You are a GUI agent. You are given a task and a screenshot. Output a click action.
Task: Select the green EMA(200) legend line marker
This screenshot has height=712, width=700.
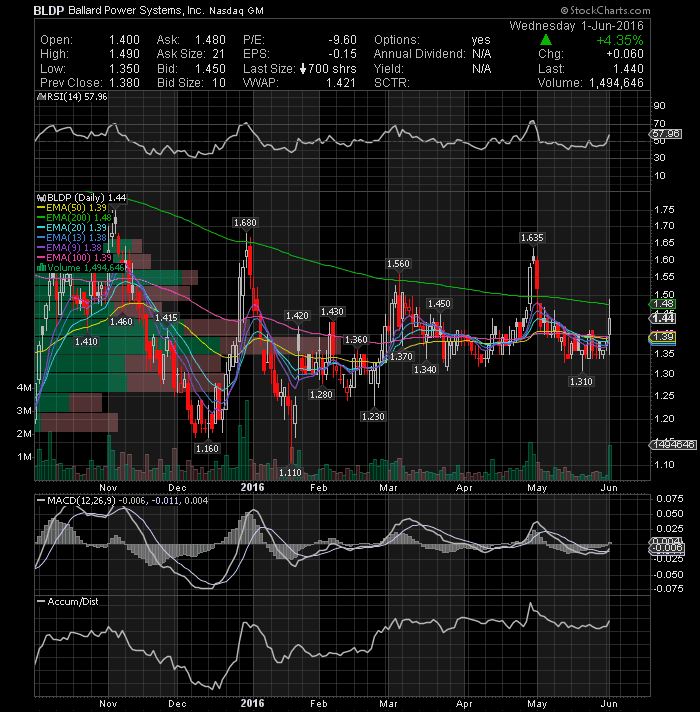(41, 218)
